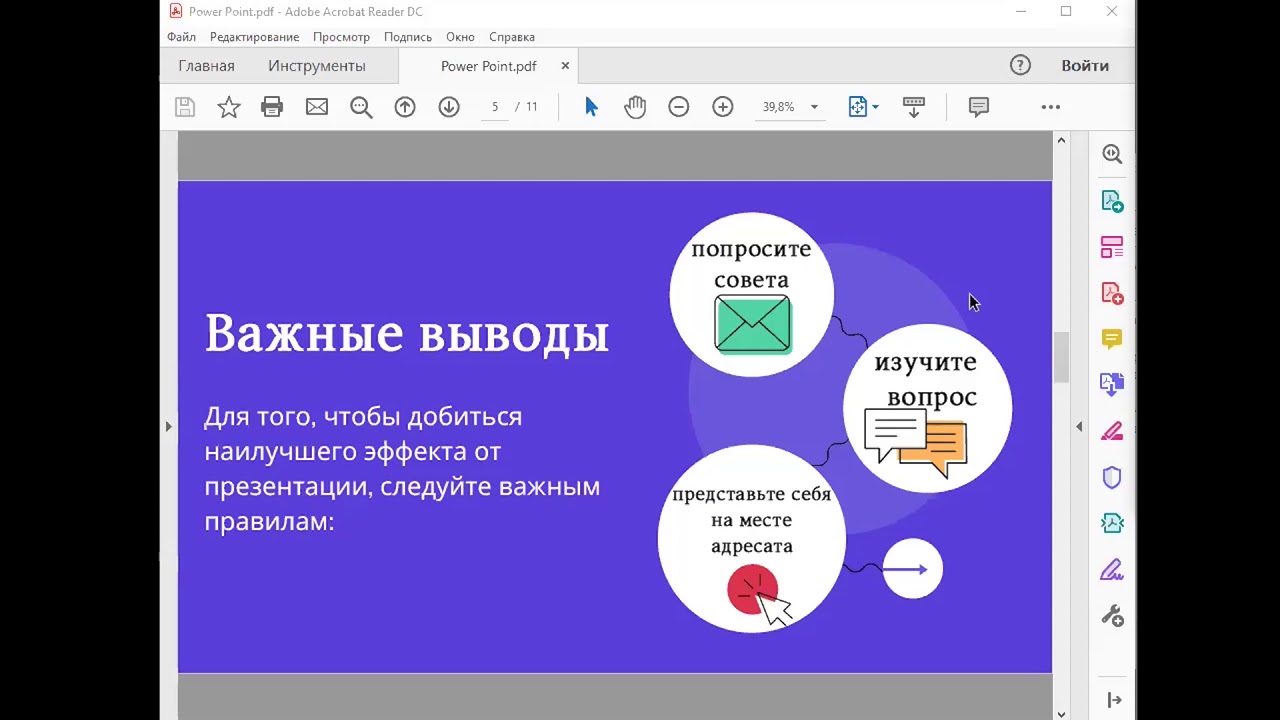
Task: Collapse right tools pane arrow icon
Action: click(1115, 700)
